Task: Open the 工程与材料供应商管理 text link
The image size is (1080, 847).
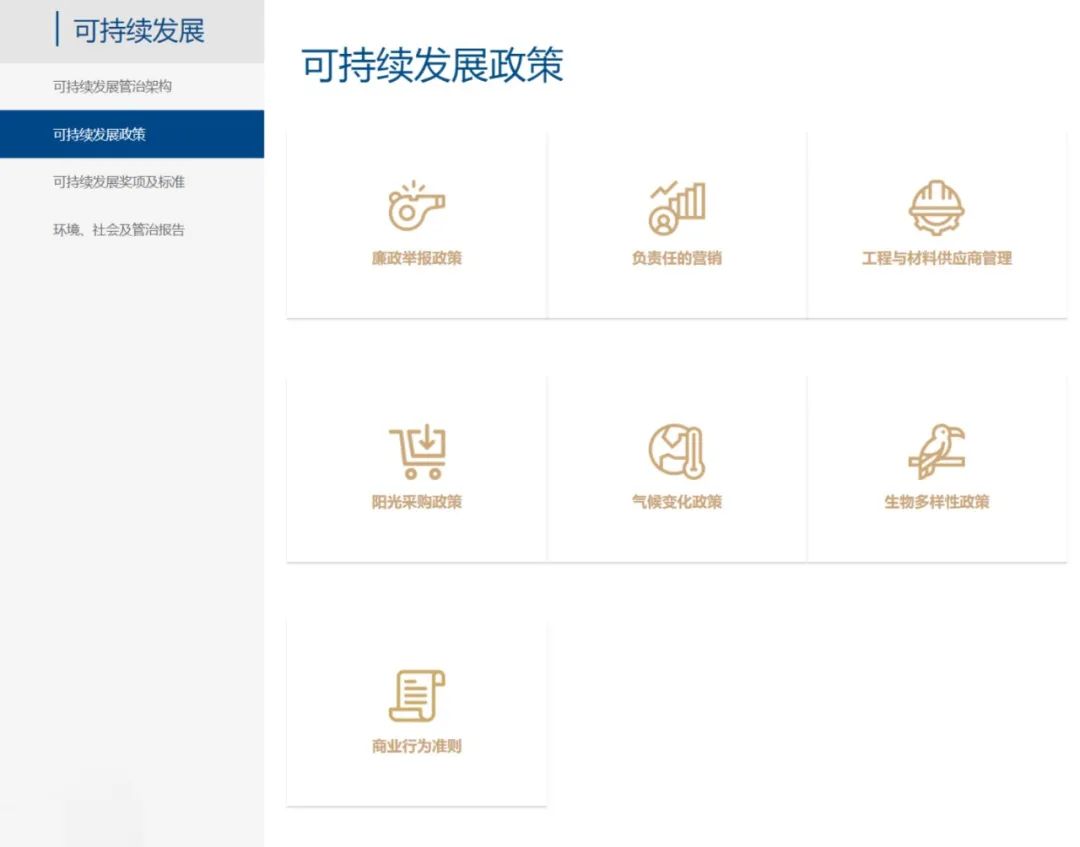Action: click(x=936, y=258)
